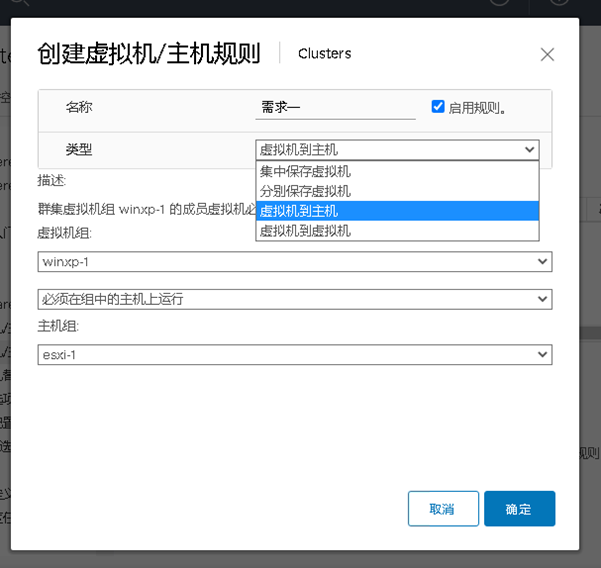Image resolution: width=601 pixels, height=568 pixels.
Task: Open the 必须在组中的主机上运行 dropdown
Action: pyautogui.click(x=295, y=299)
